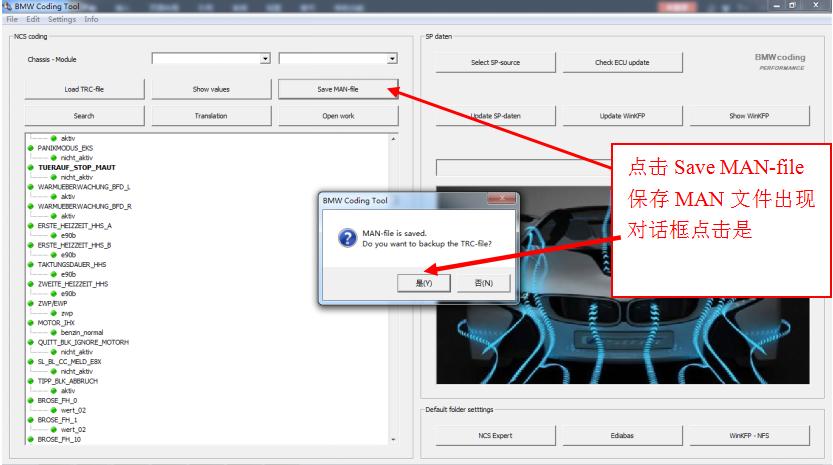833x465 pixels.
Task: Select BROSE_FH_0 tree item
Action: (x=57, y=400)
